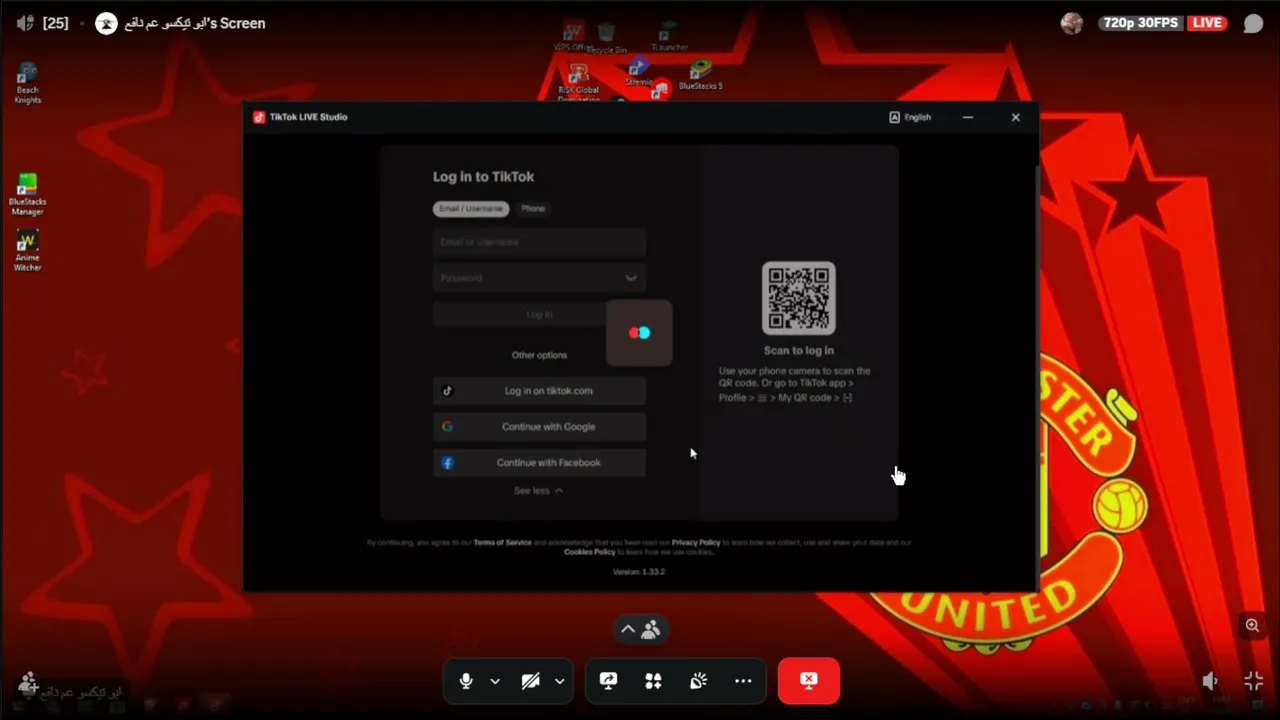Choose Continue with Google
The height and width of the screenshot is (720, 1280).
coord(539,427)
